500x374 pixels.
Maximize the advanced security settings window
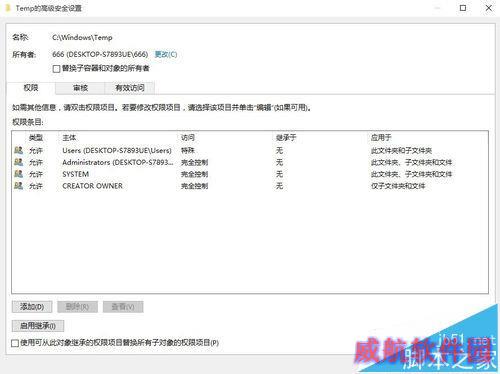click(463, 8)
